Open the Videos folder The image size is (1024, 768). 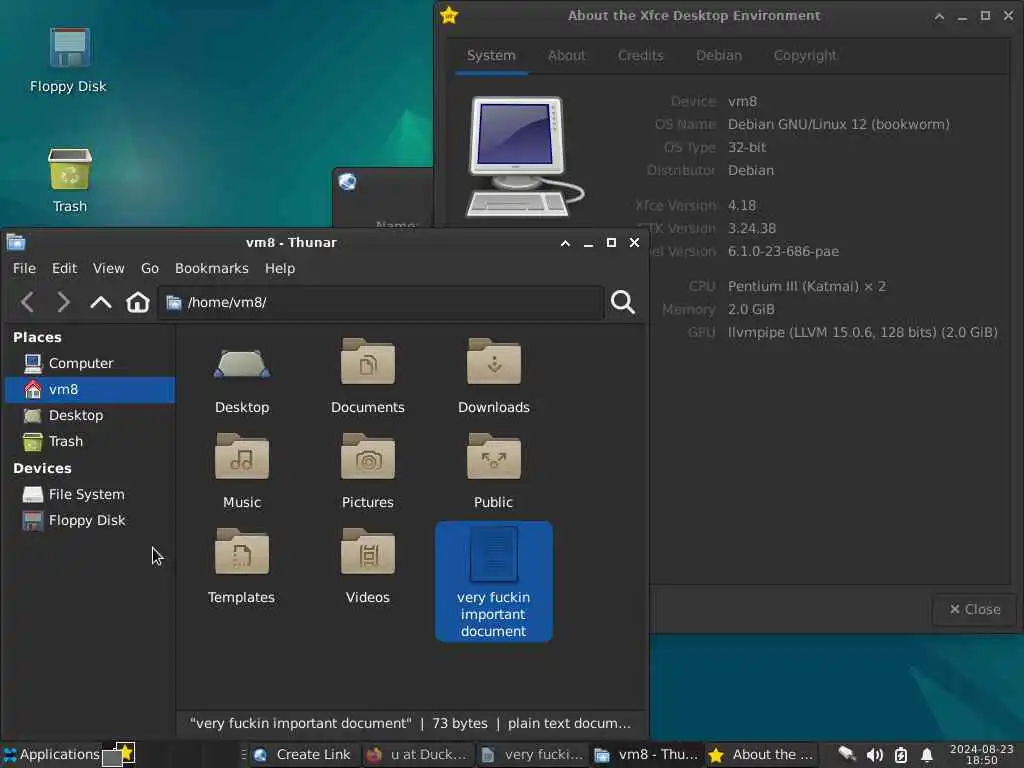(368, 568)
